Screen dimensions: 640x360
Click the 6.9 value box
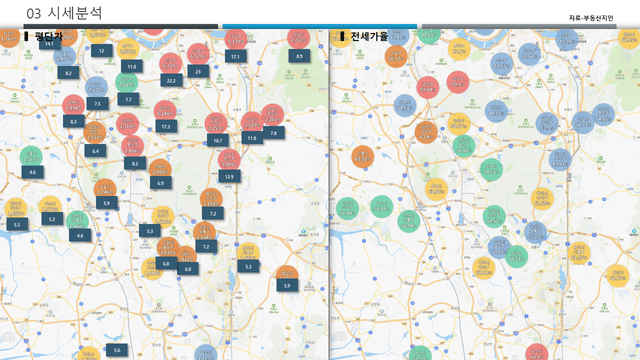click(x=161, y=183)
